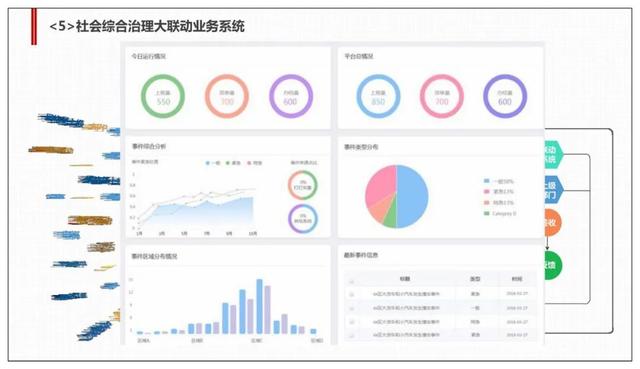This screenshot has height=369, width=640.
Task: Click the 类型 column header in the table
Action: coord(475,279)
